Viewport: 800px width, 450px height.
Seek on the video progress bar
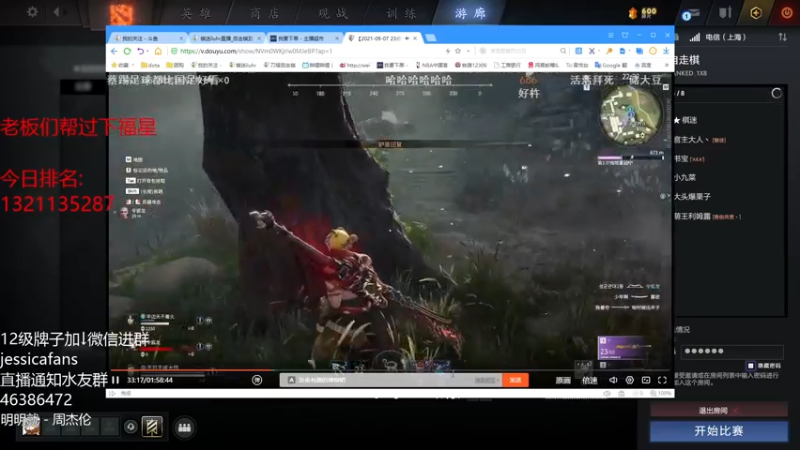click(390, 370)
